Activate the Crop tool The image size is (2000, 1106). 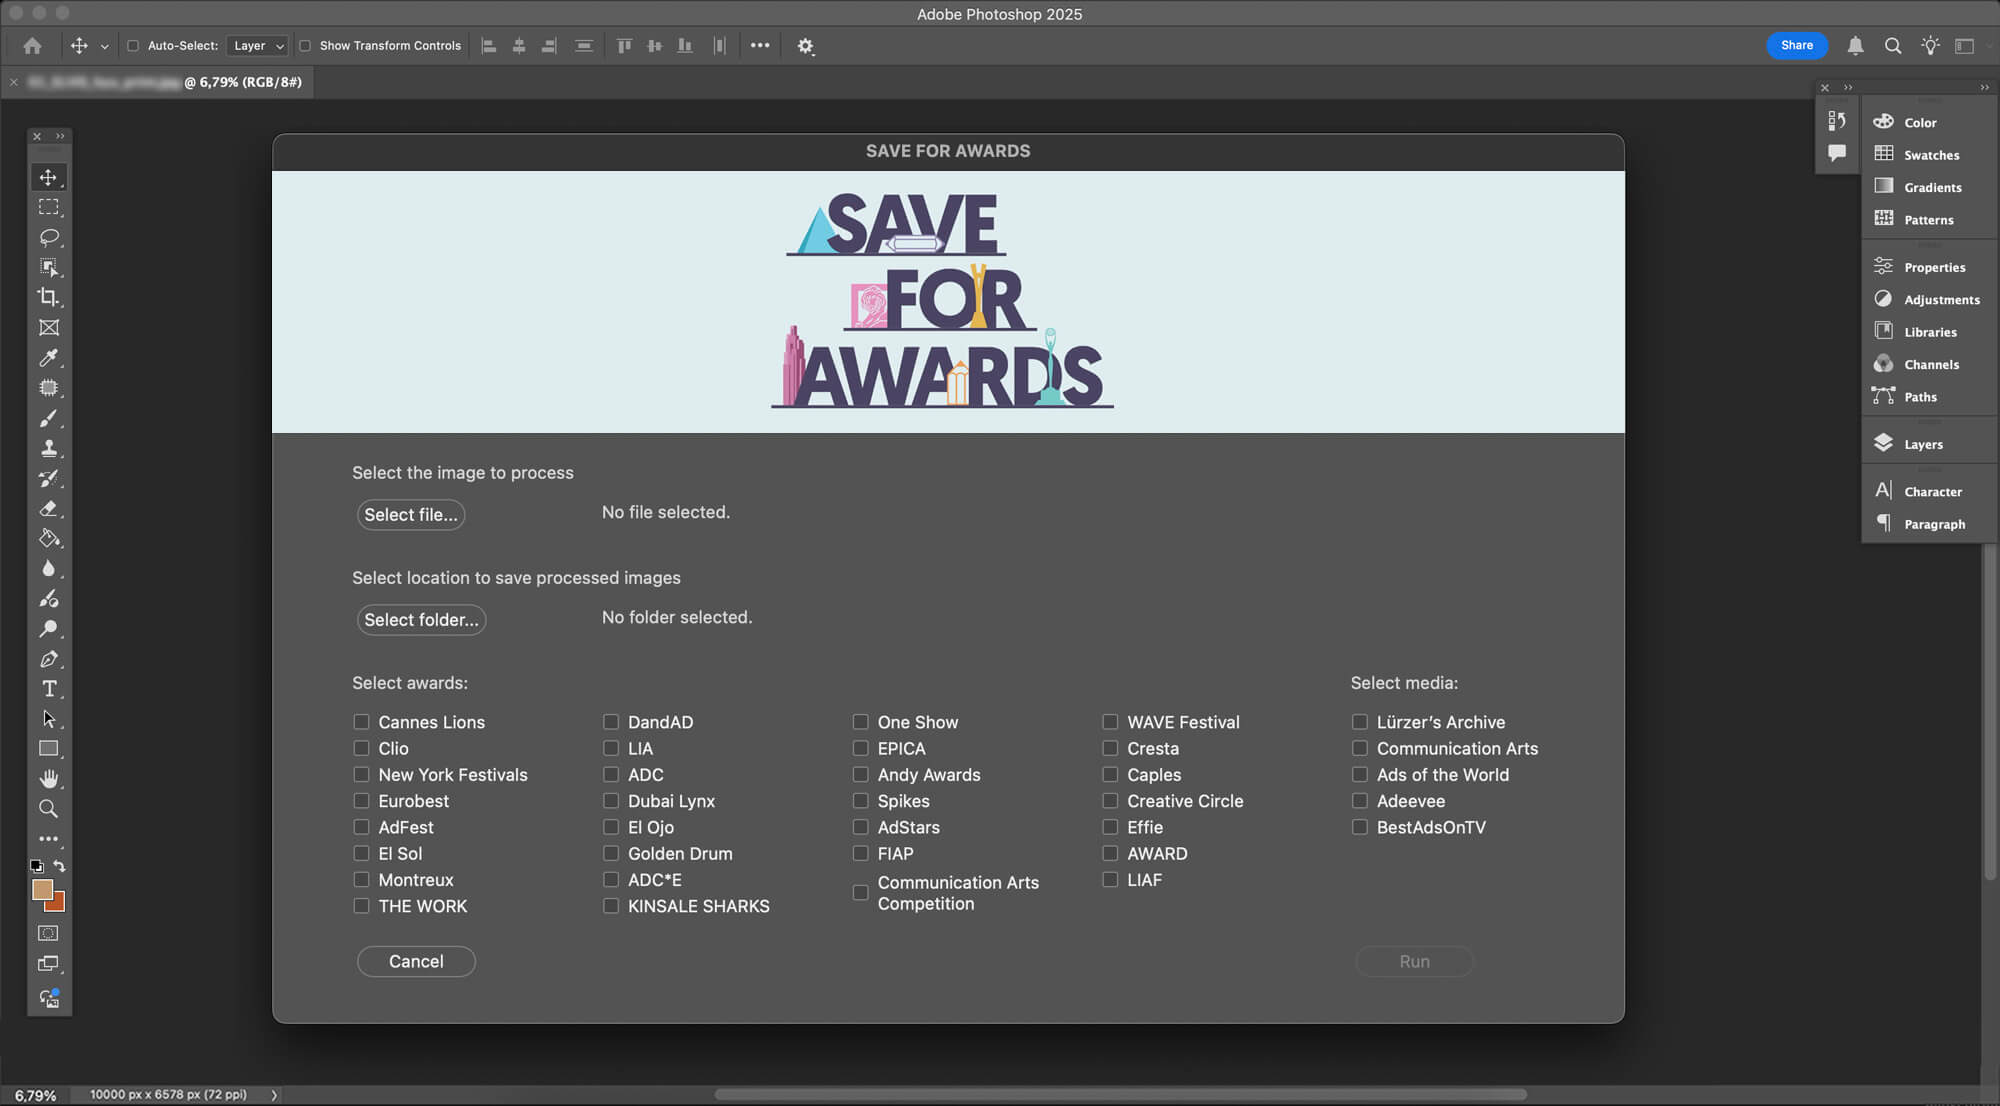(x=48, y=297)
